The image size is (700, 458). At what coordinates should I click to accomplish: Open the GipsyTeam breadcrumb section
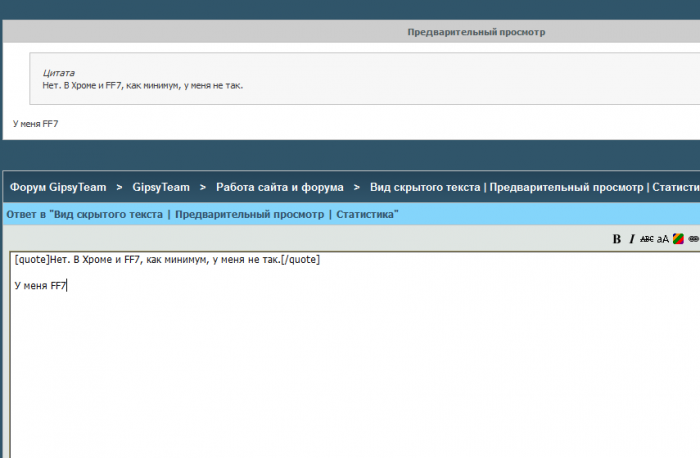(x=161, y=187)
